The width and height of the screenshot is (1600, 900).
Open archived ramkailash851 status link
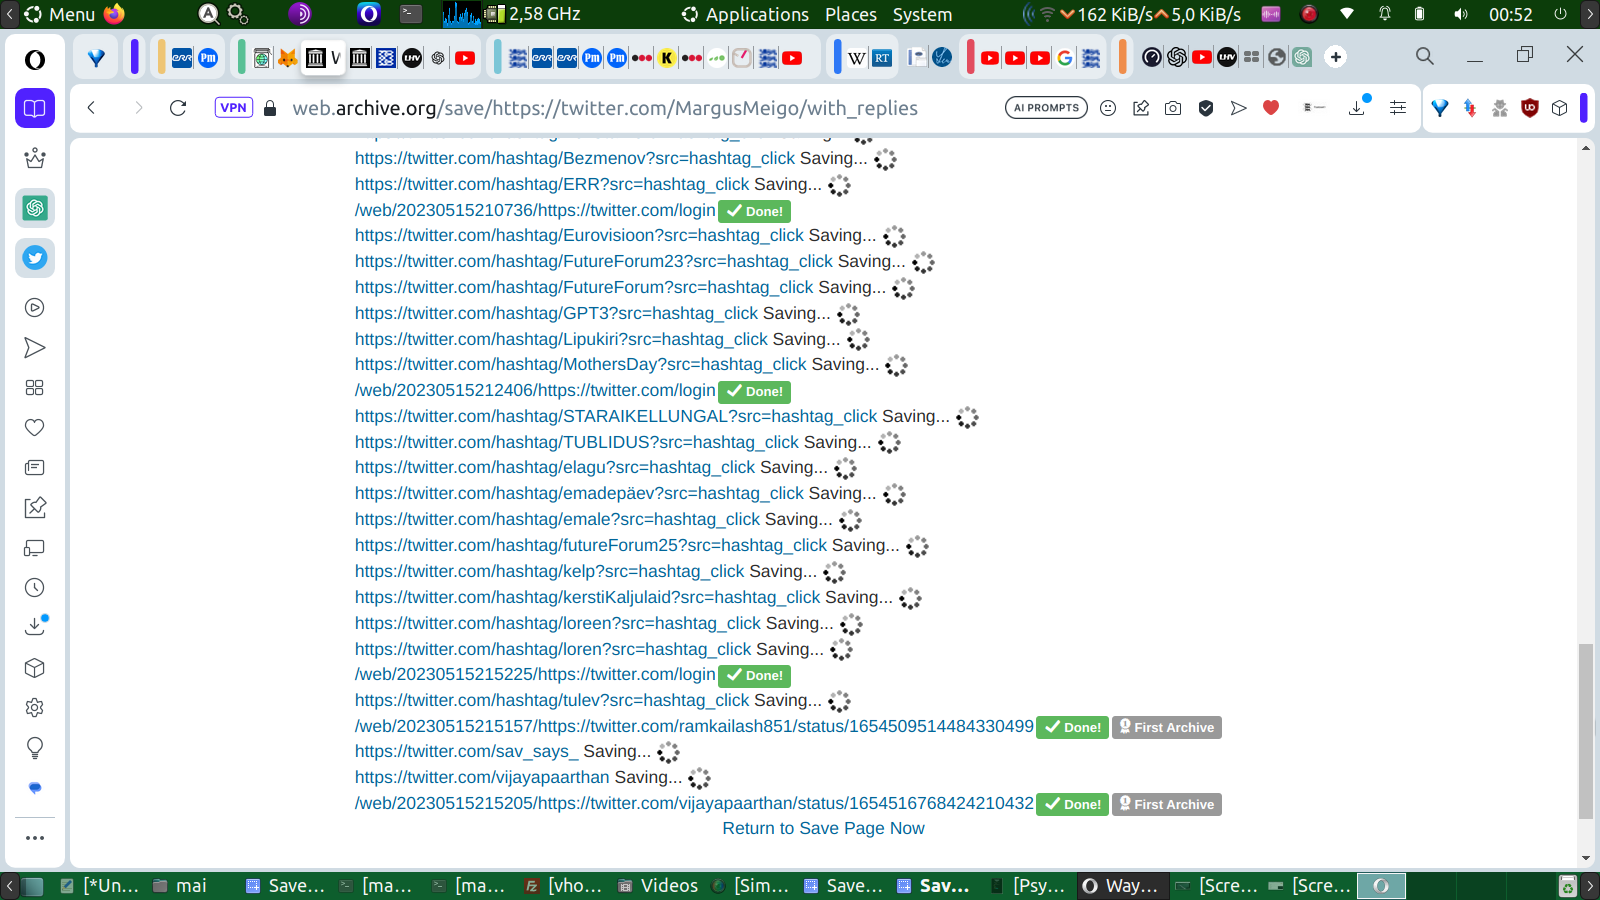pyautogui.click(x=694, y=726)
